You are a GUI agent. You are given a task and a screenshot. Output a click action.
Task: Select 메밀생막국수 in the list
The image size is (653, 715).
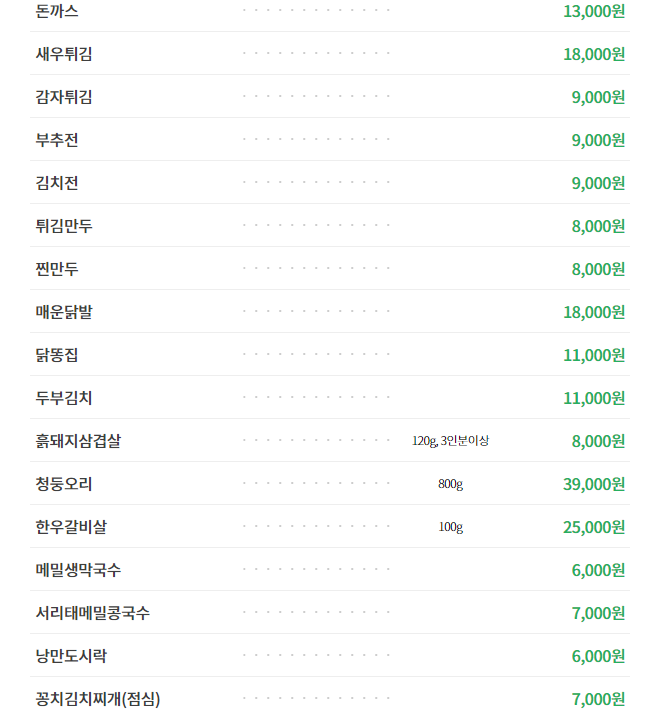pos(78,570)
